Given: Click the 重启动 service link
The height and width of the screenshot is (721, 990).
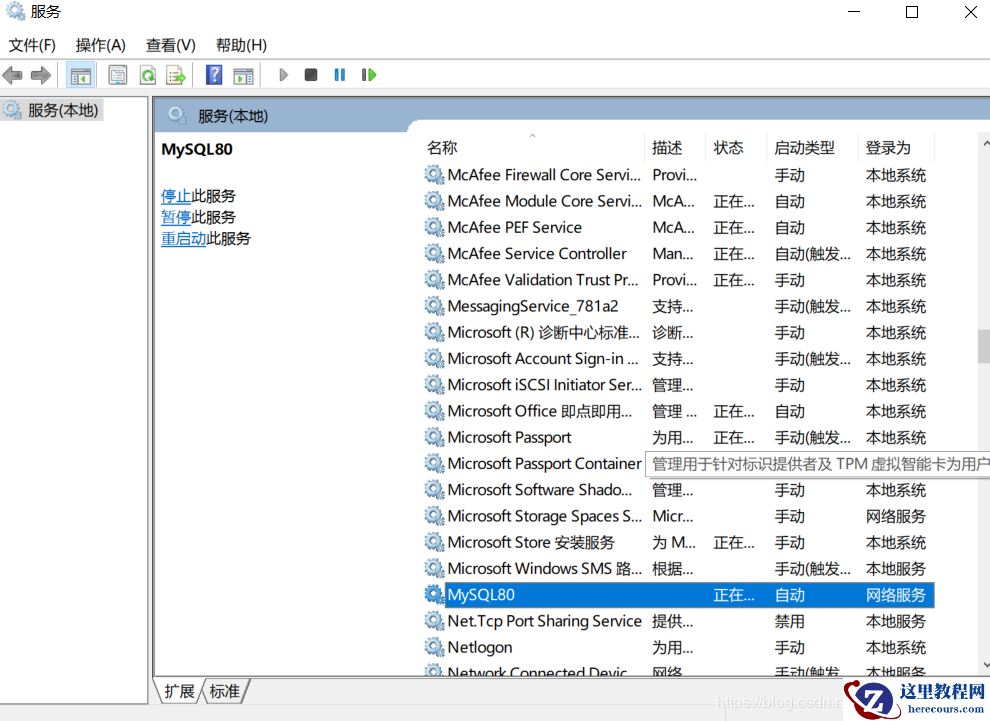Looking at the screenshot, I should point(184,239).
